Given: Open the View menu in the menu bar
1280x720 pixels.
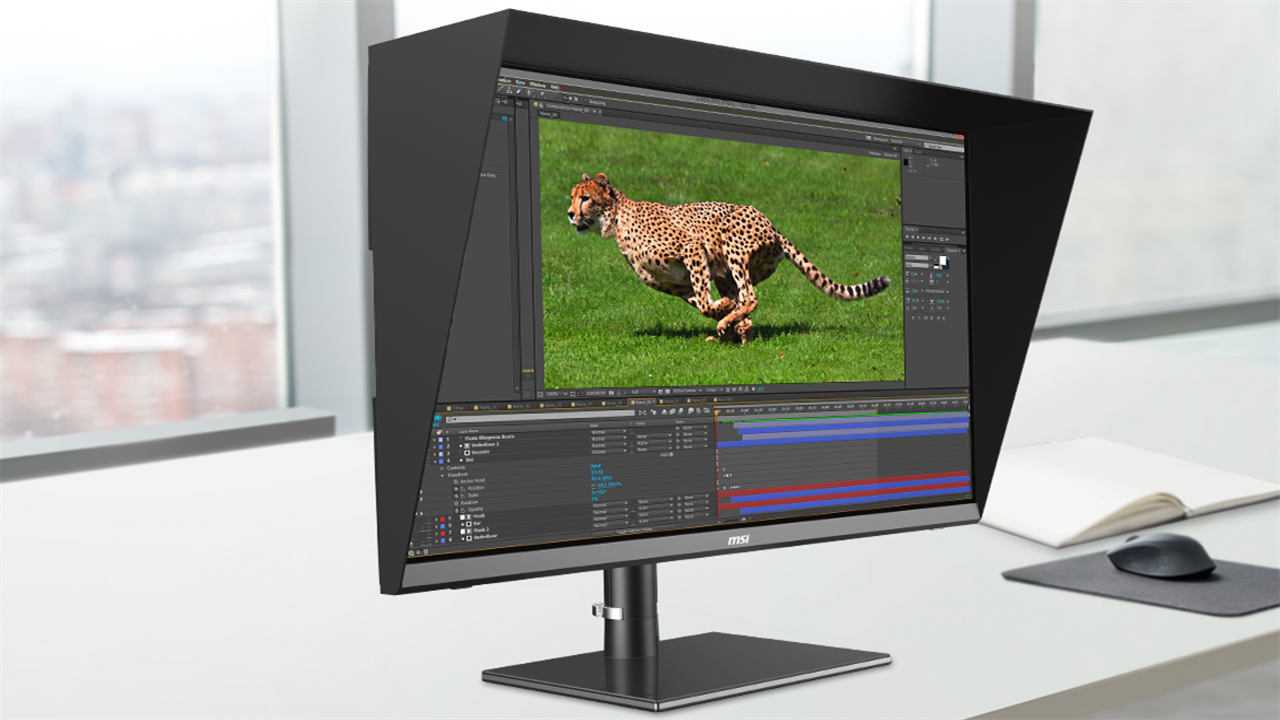Looking at the screenshot, I should (x=520, y=83).
